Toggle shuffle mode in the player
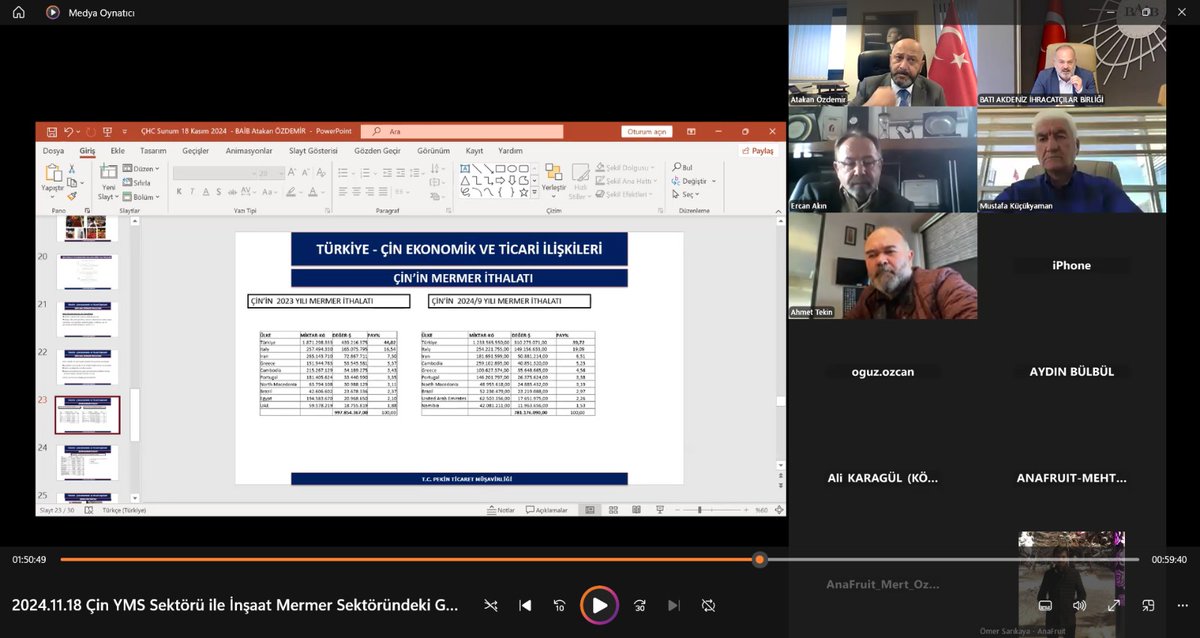The image size is (1200, 638). click(x=490, y=605)
